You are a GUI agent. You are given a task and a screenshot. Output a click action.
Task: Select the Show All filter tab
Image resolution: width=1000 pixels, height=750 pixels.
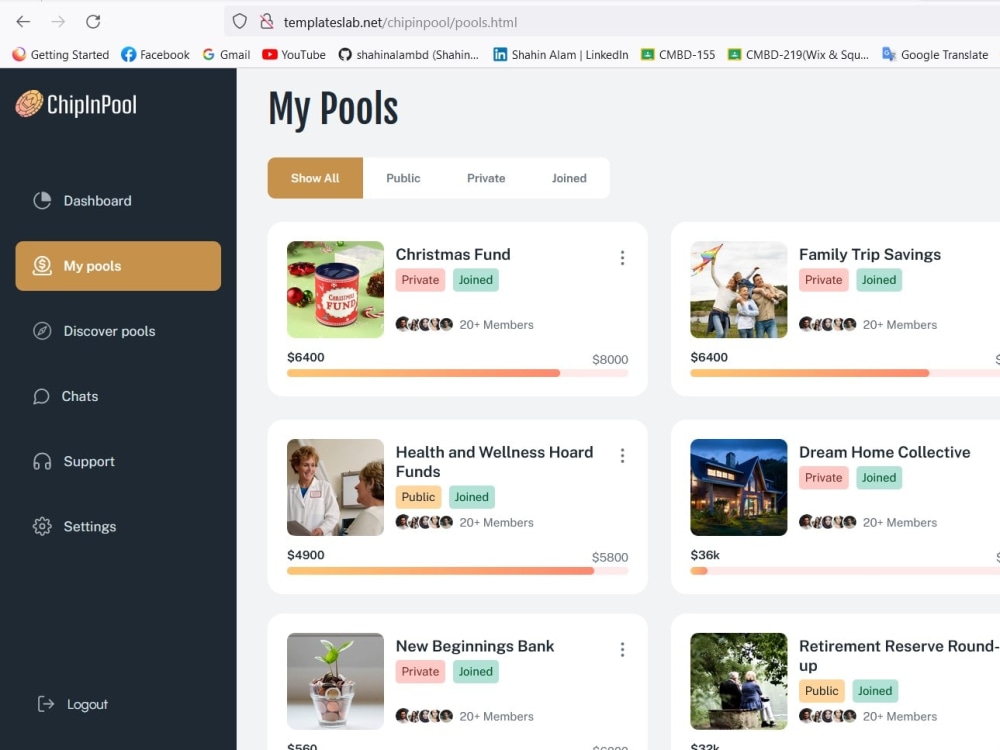point(315,178)
